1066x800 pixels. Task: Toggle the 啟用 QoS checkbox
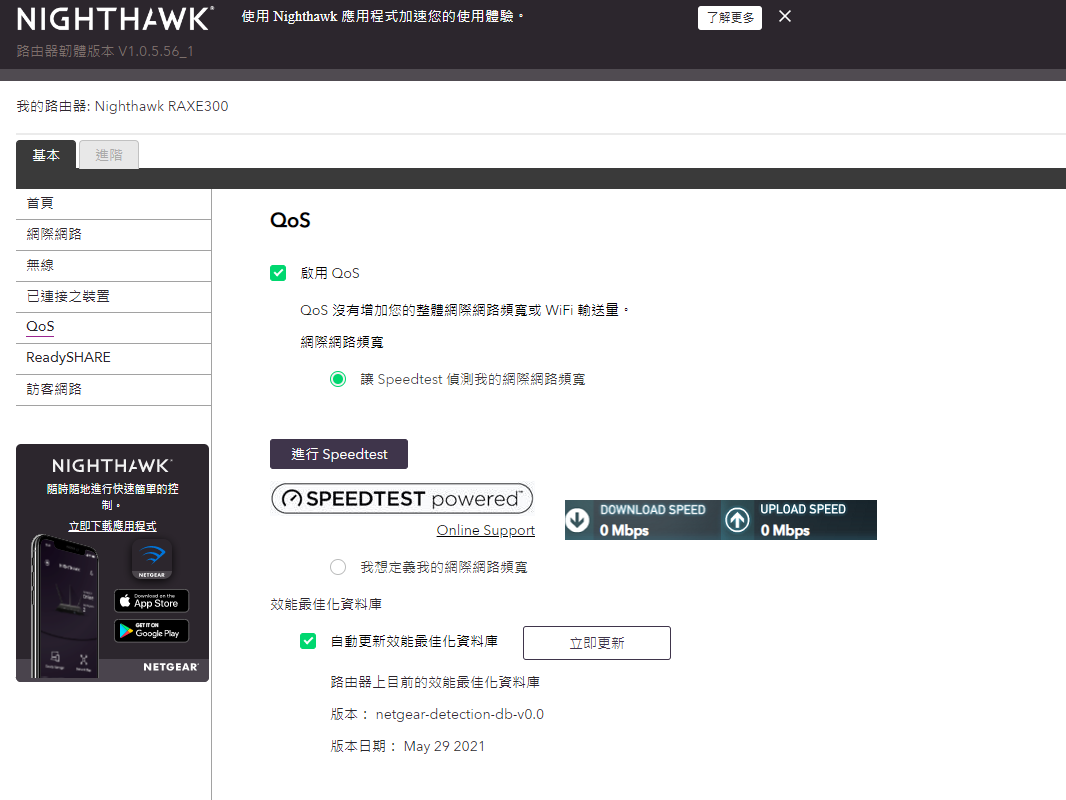pos(278,273)
